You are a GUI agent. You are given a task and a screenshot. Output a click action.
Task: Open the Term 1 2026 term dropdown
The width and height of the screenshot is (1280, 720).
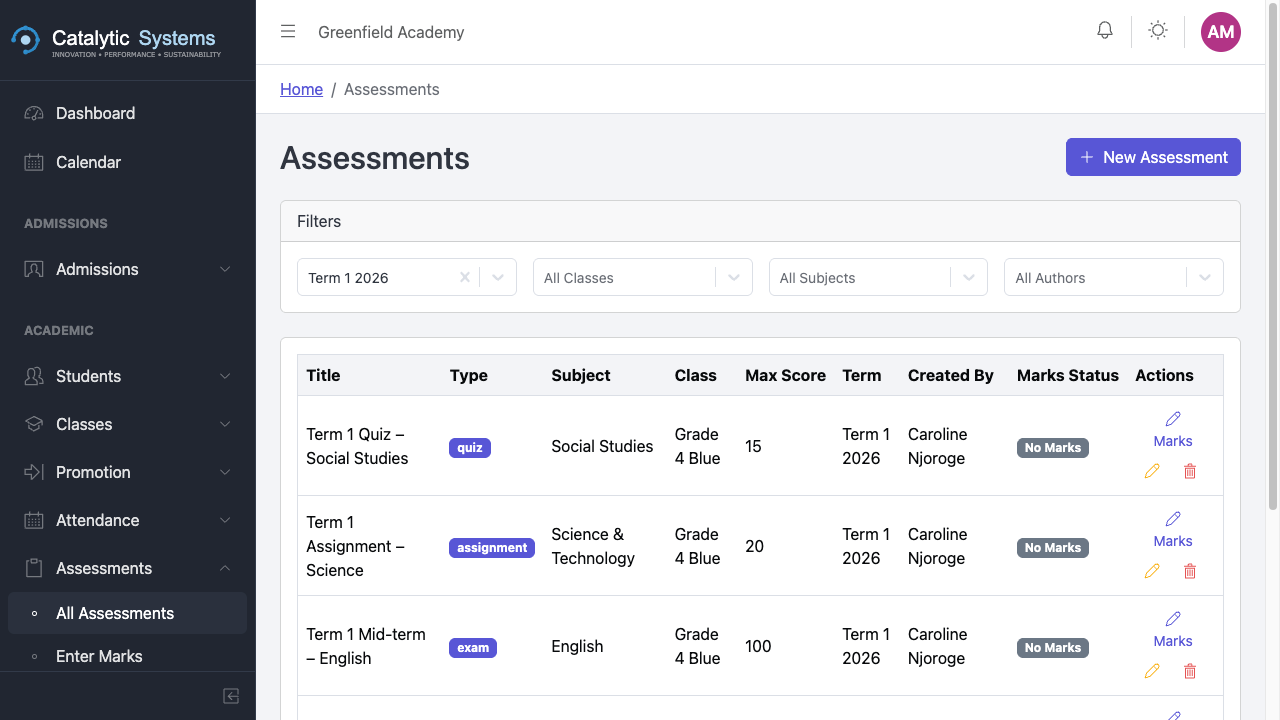[498, 278]
